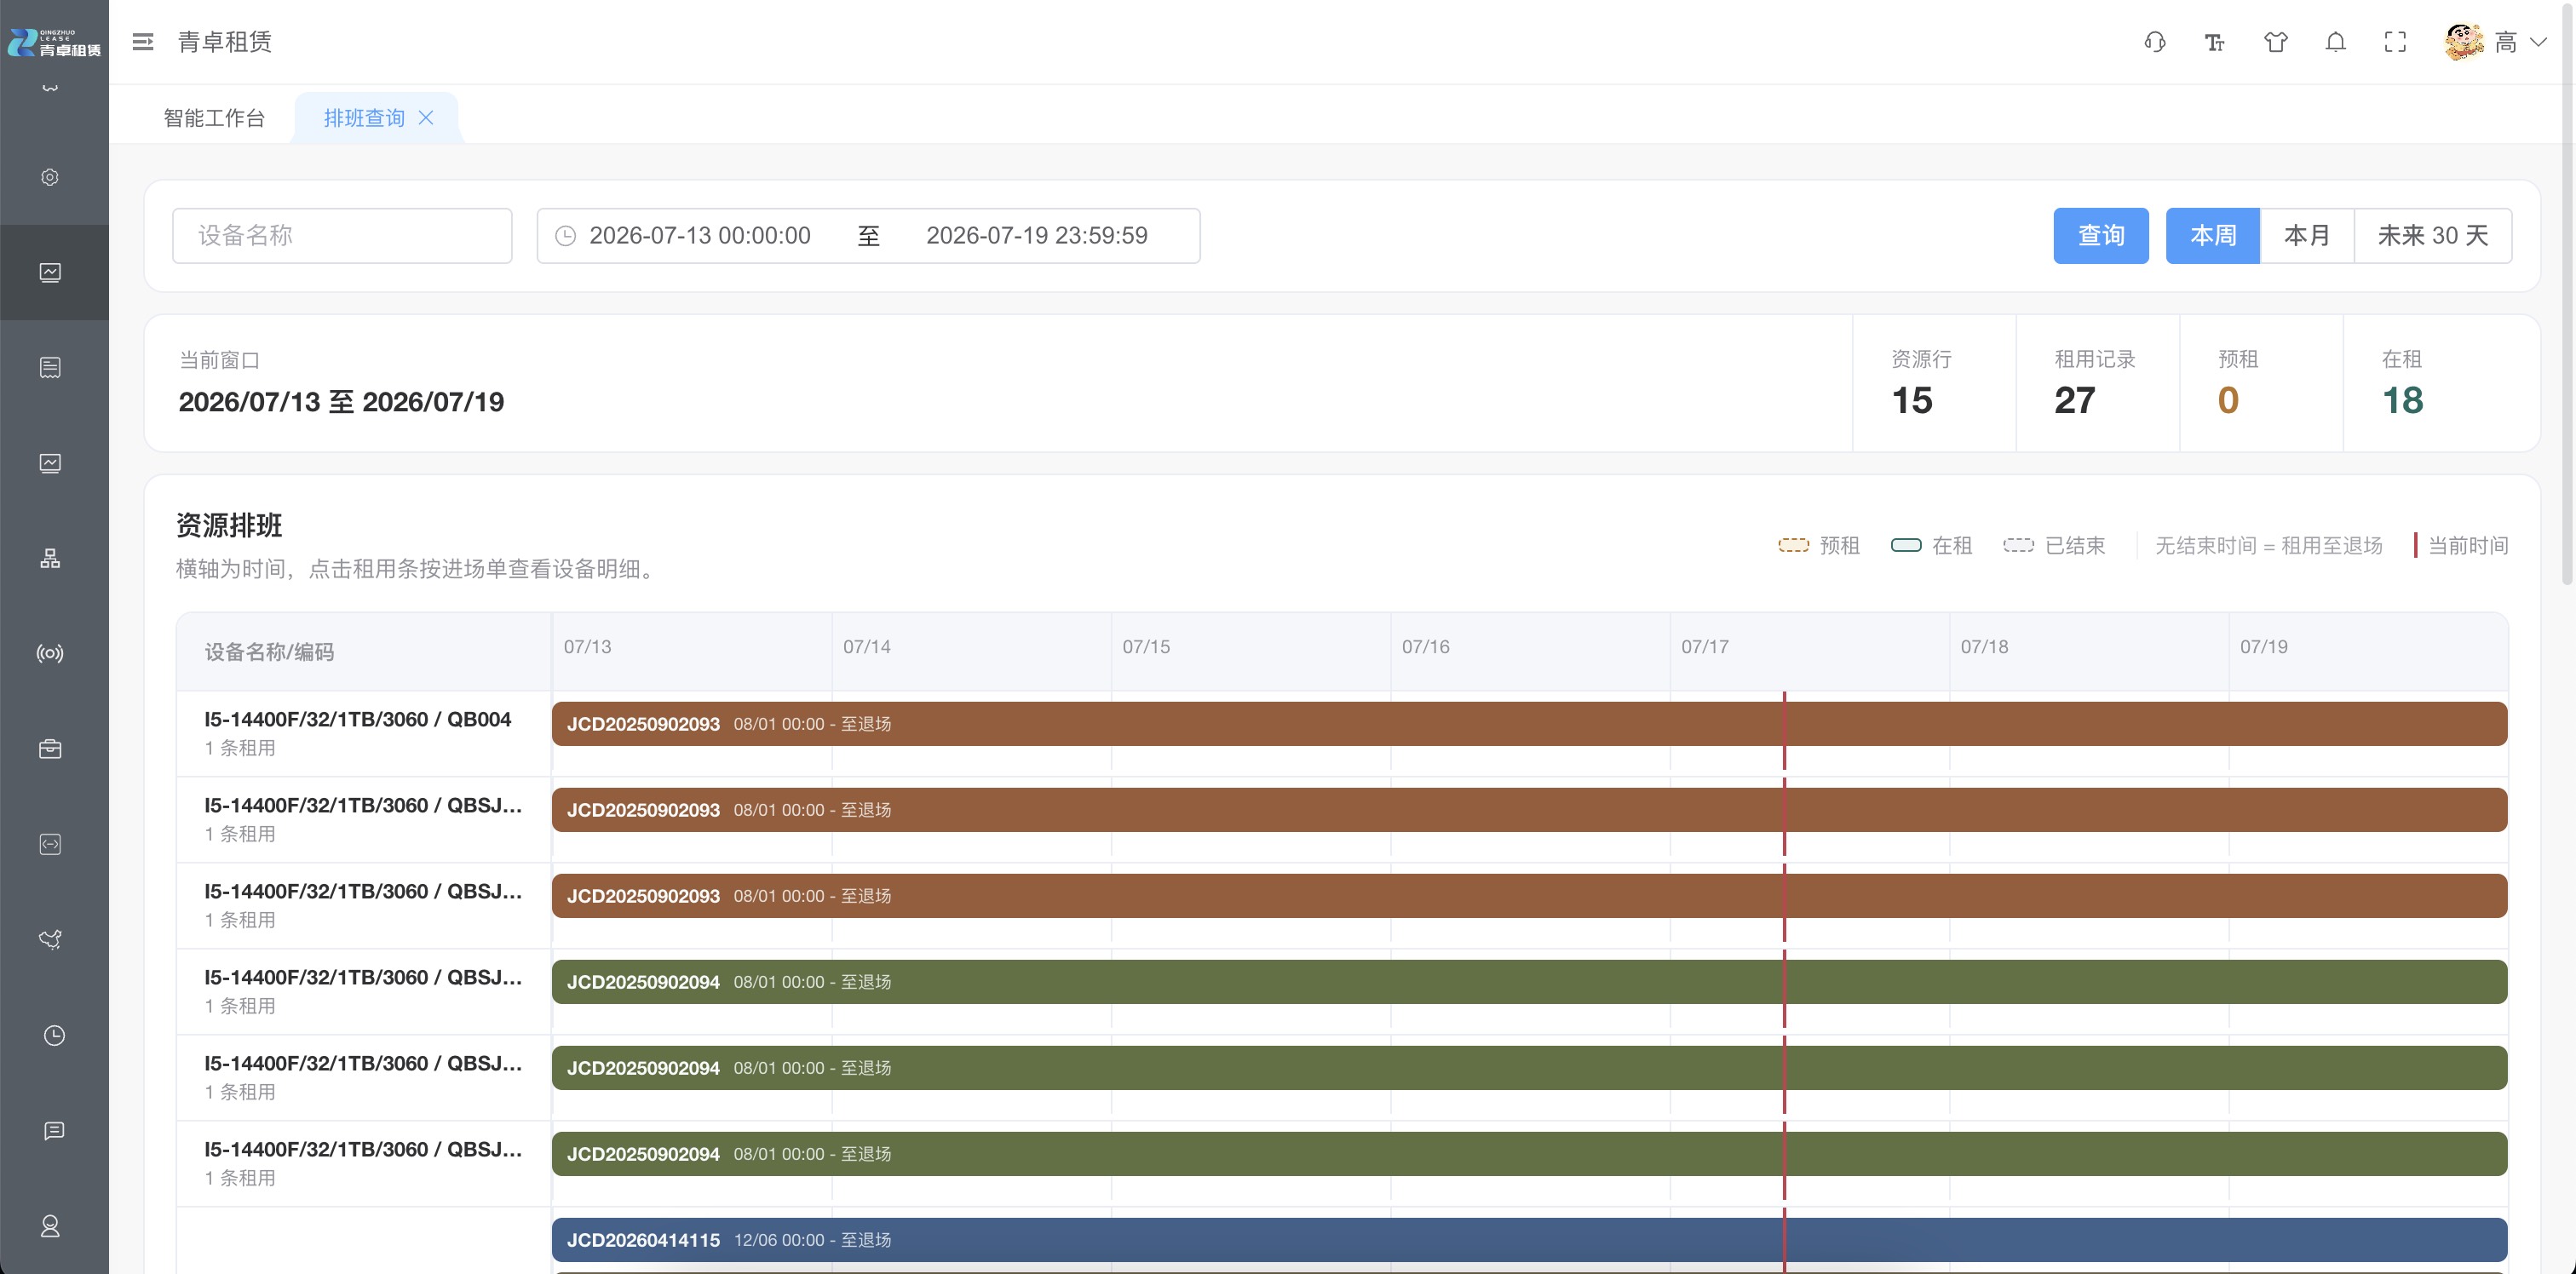
Task: Open the broadcast signal sidebar icon
Action: (x=50, y=653)
